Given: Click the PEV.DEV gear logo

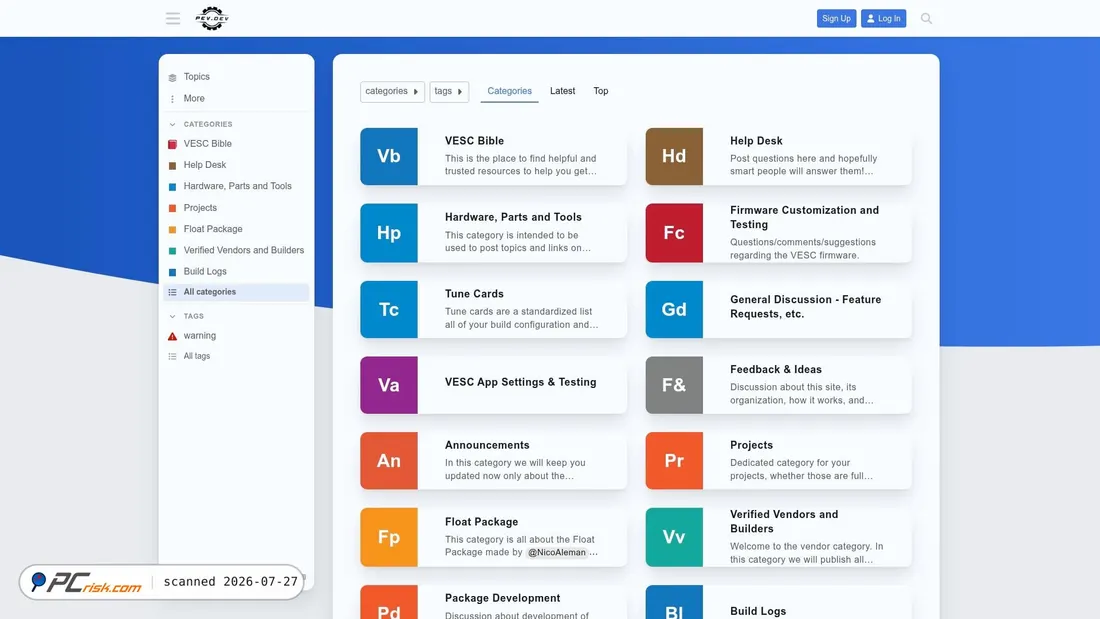Looking at the screenshot, I should [x=212, y=18].
